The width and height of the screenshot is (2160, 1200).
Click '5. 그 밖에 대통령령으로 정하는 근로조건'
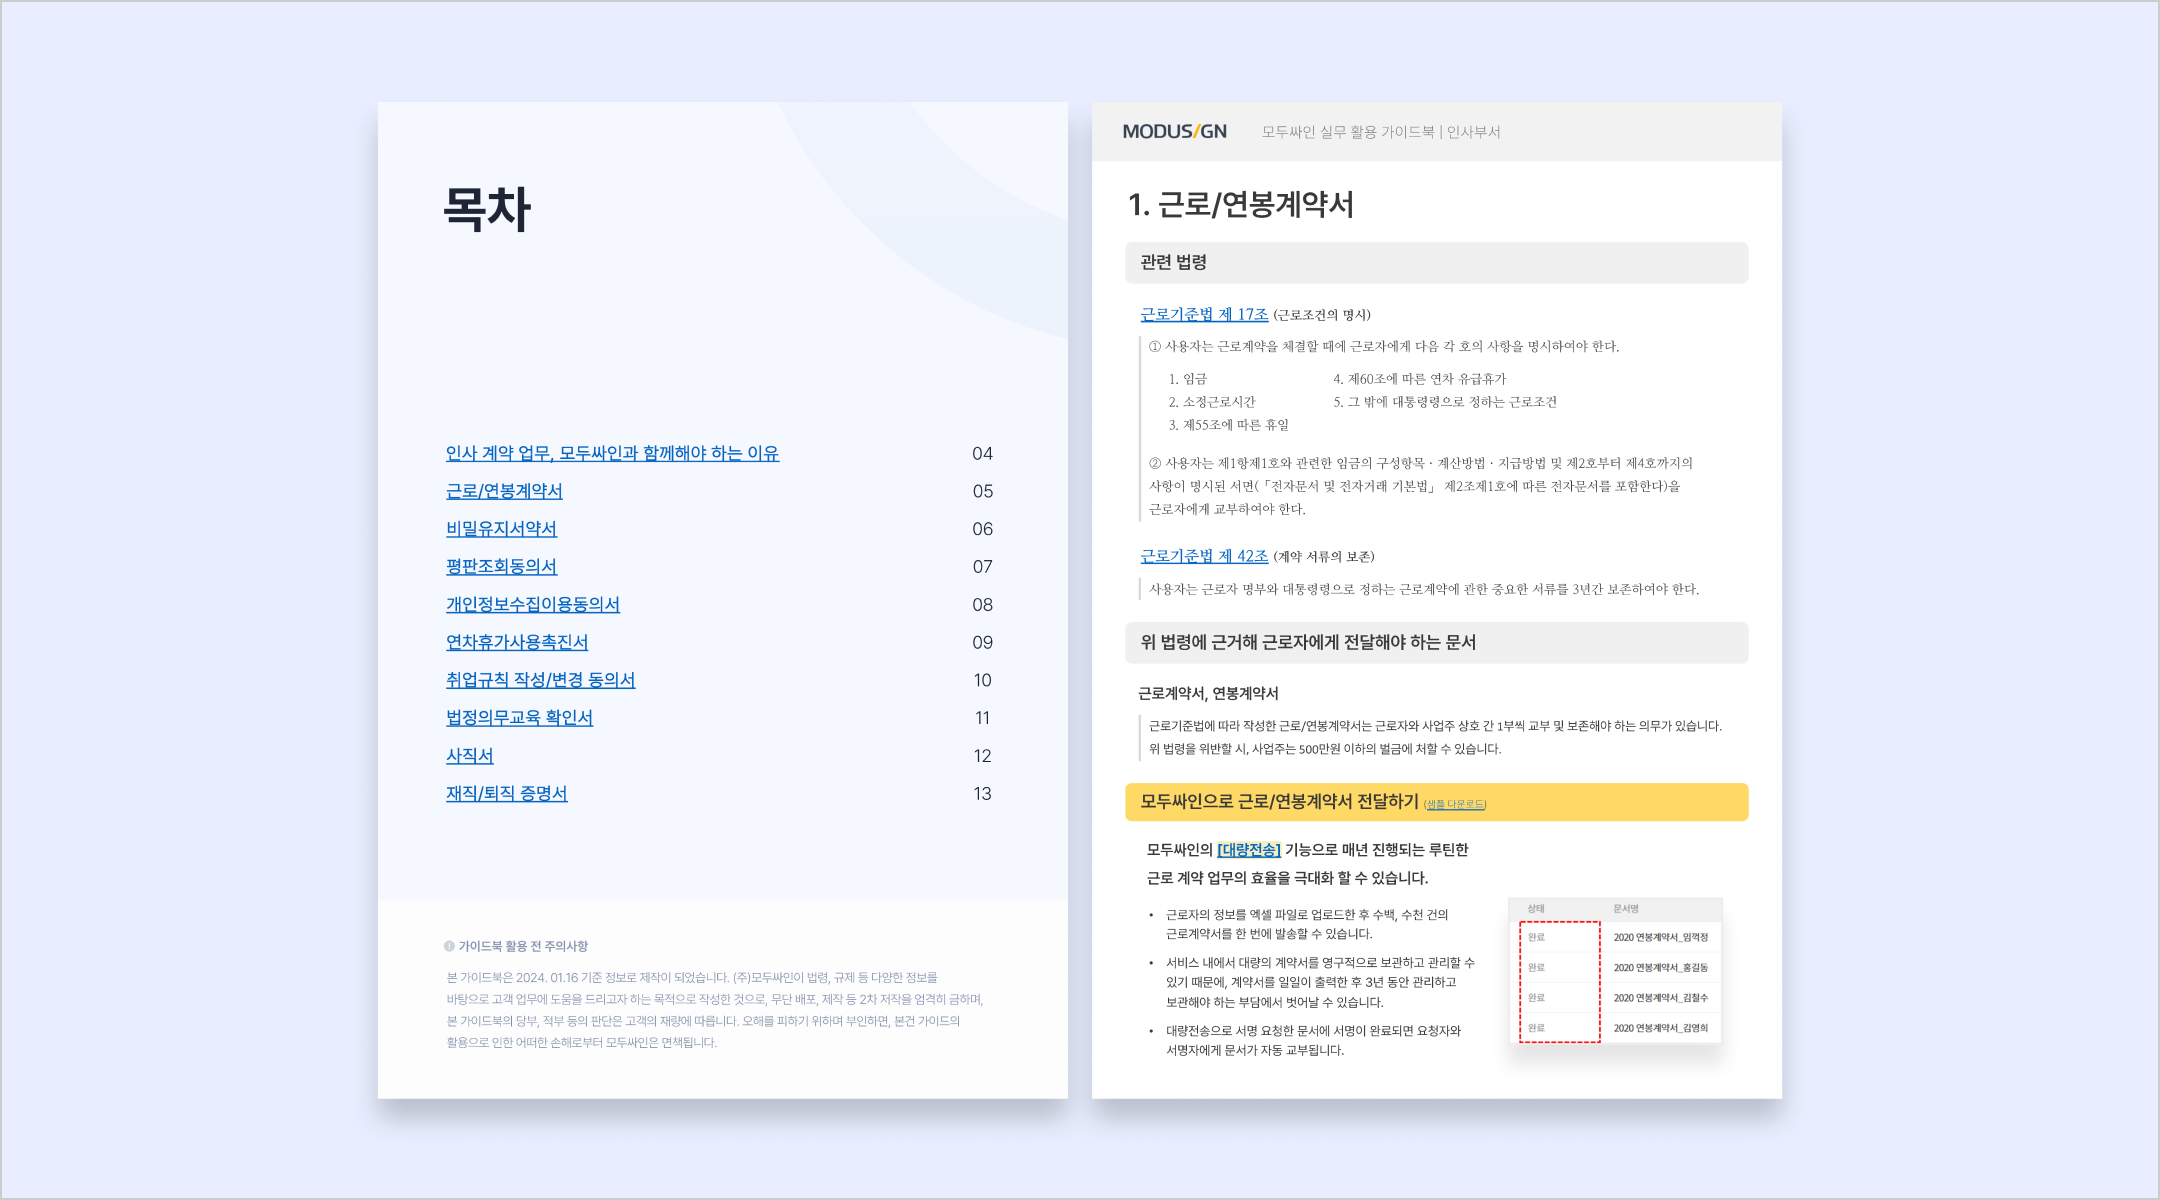[x=1445, y=402]
